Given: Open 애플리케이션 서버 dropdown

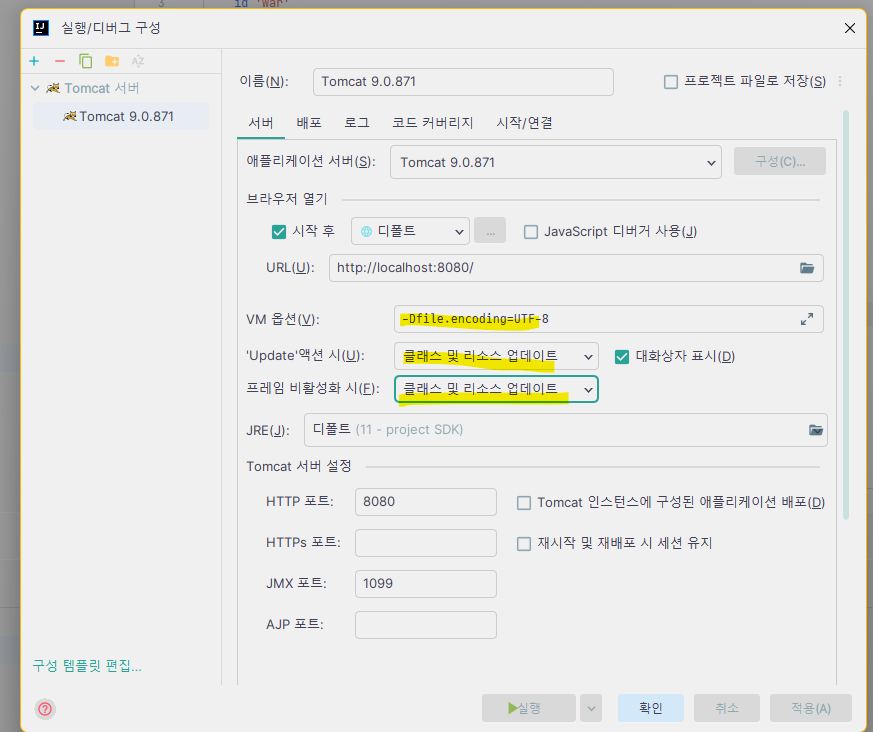Looking at the screenshot, I should [x=556, y=162].
